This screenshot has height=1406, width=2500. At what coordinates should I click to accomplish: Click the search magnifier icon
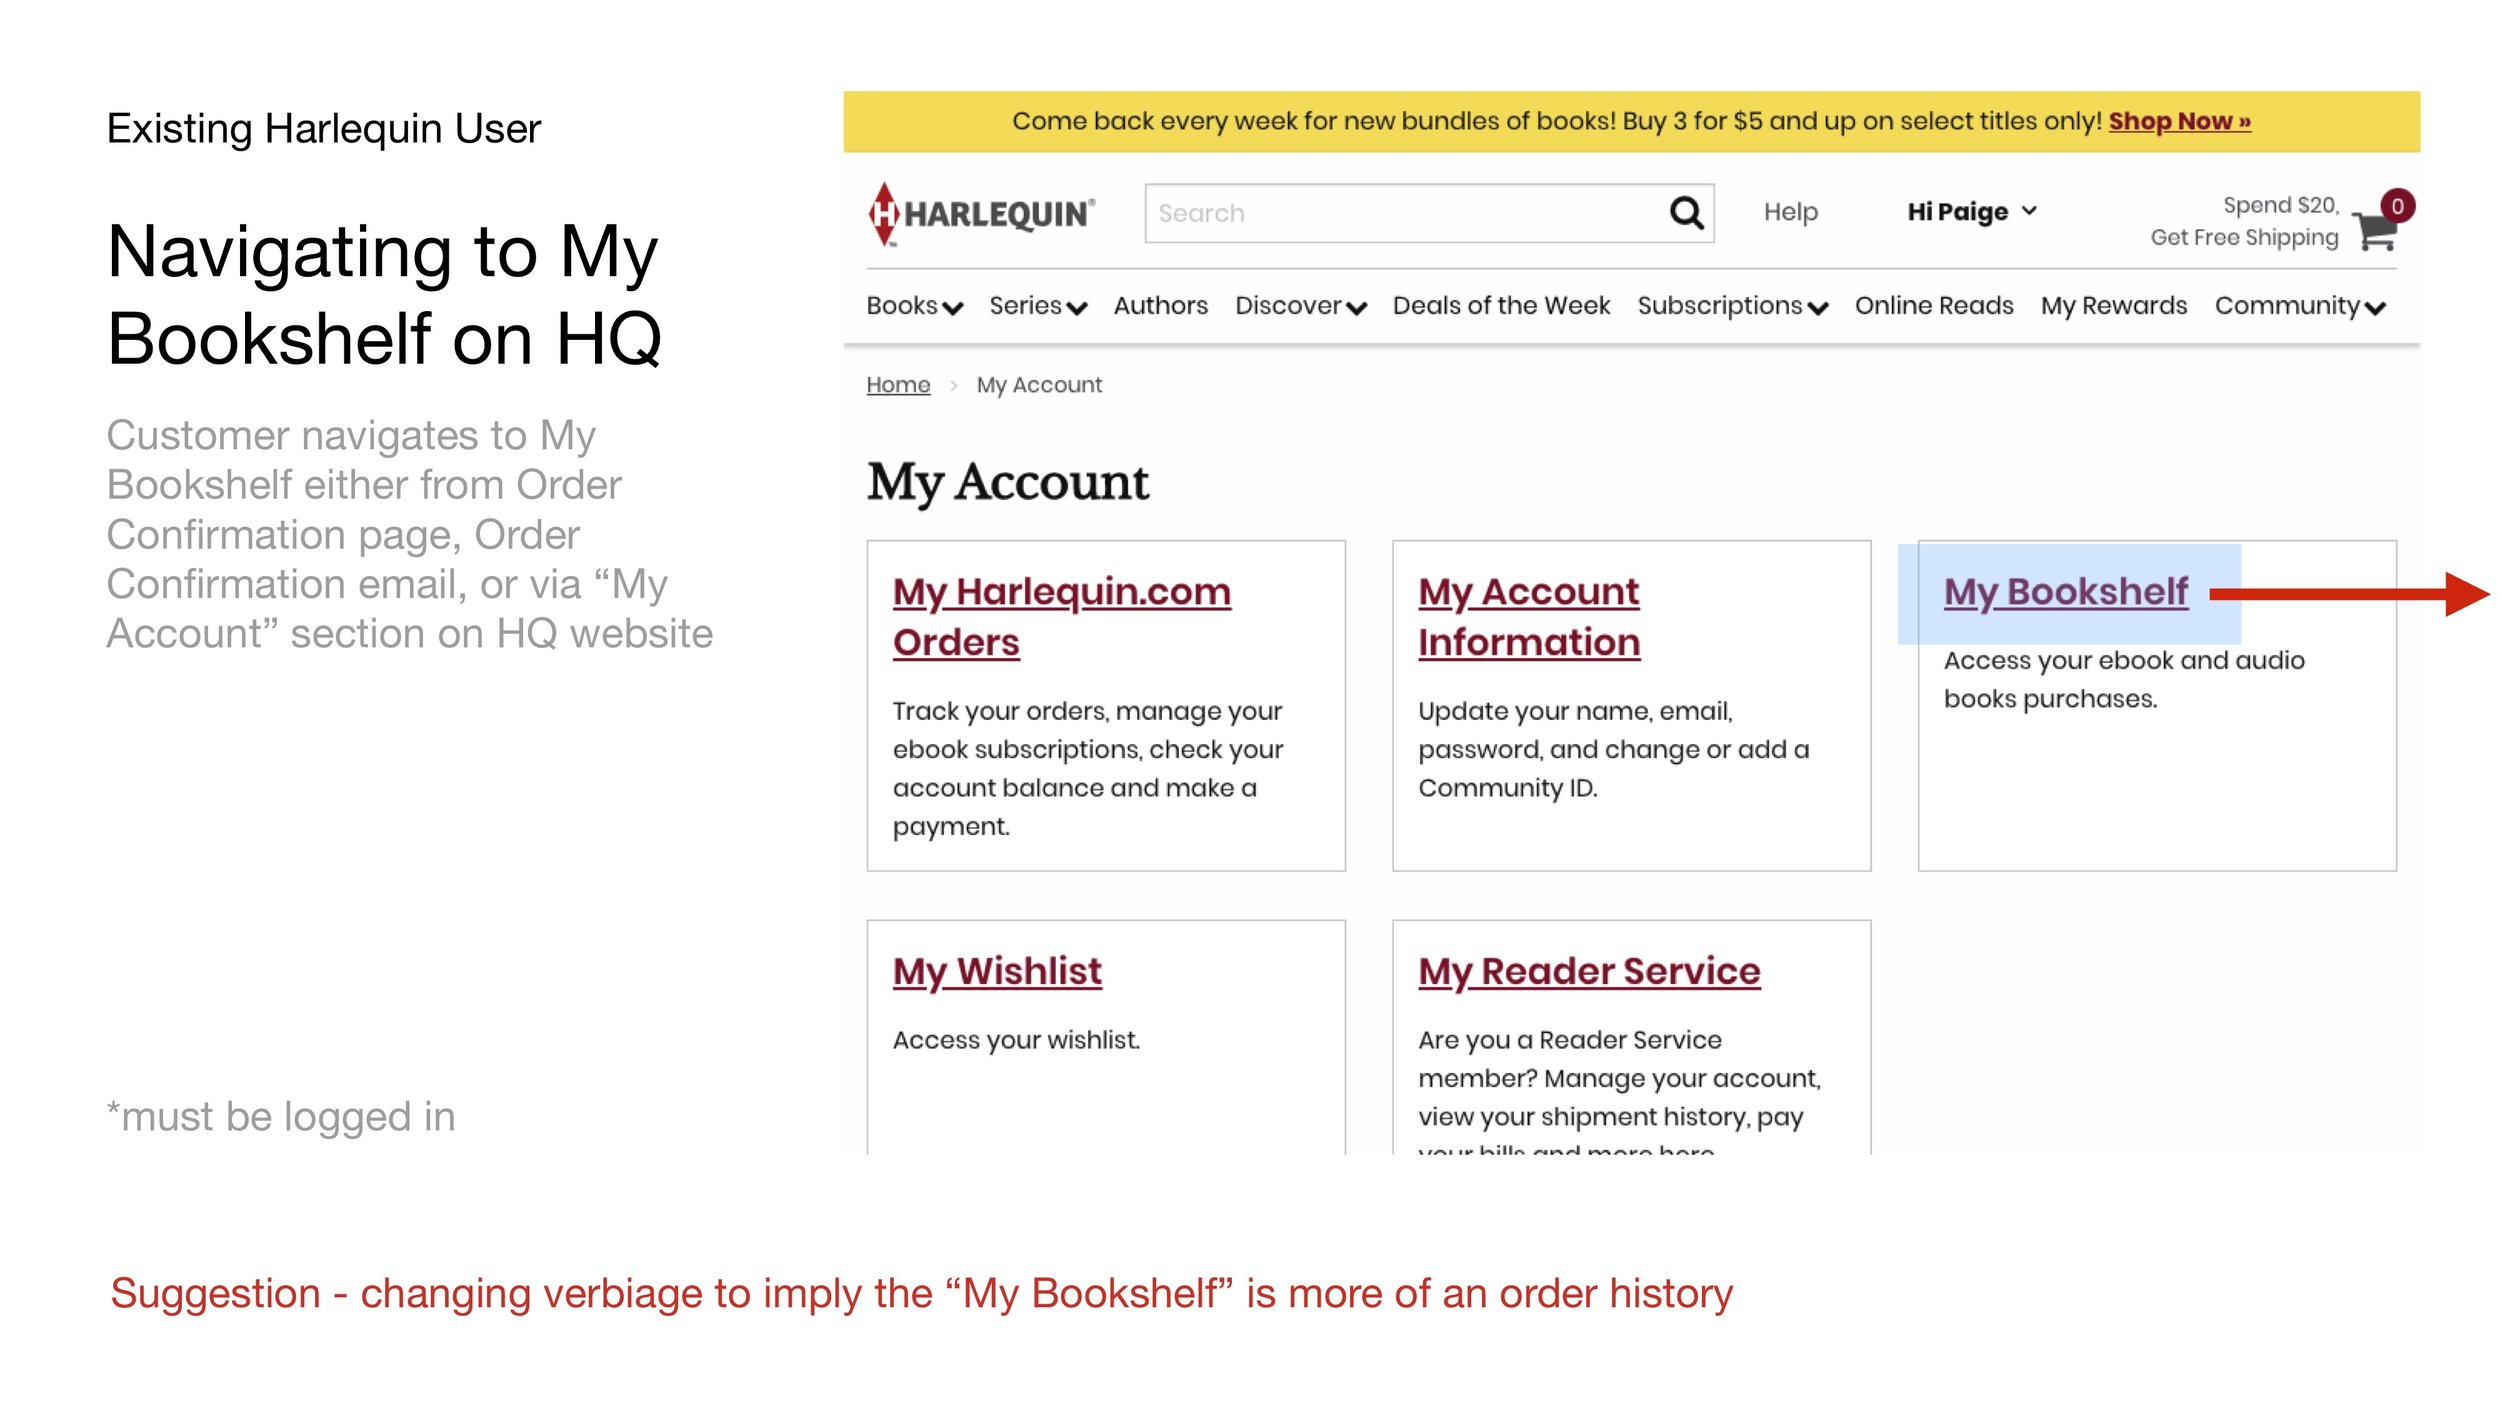point(1686,212)
